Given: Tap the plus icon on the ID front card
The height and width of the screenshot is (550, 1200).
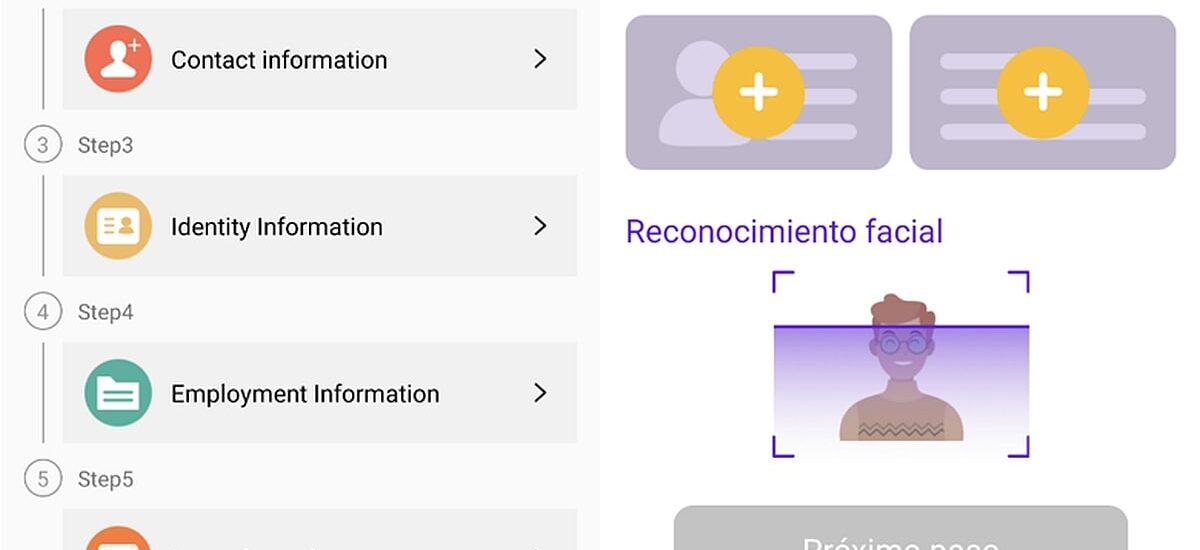Looking at the screenshot, I should (x=758, y=92).
